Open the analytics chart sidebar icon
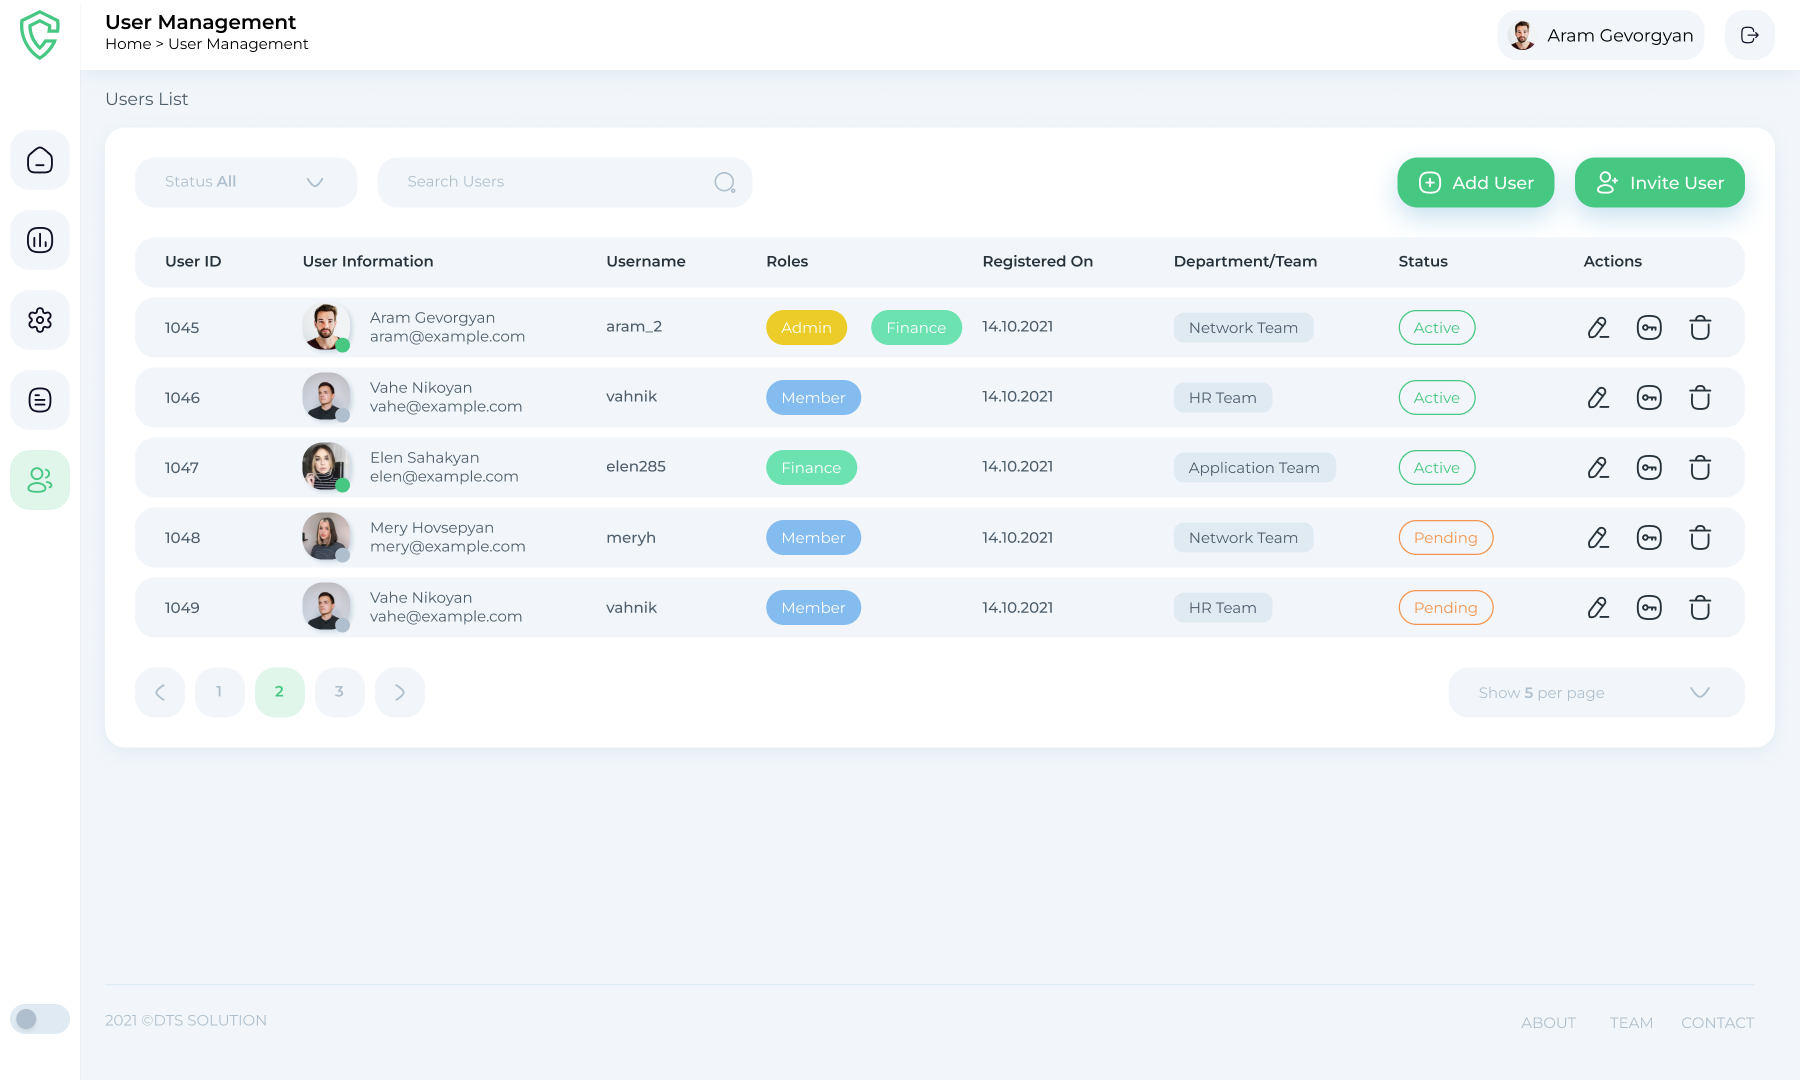The width and height of the screenshot is (1800, 1080). (40, 240)
